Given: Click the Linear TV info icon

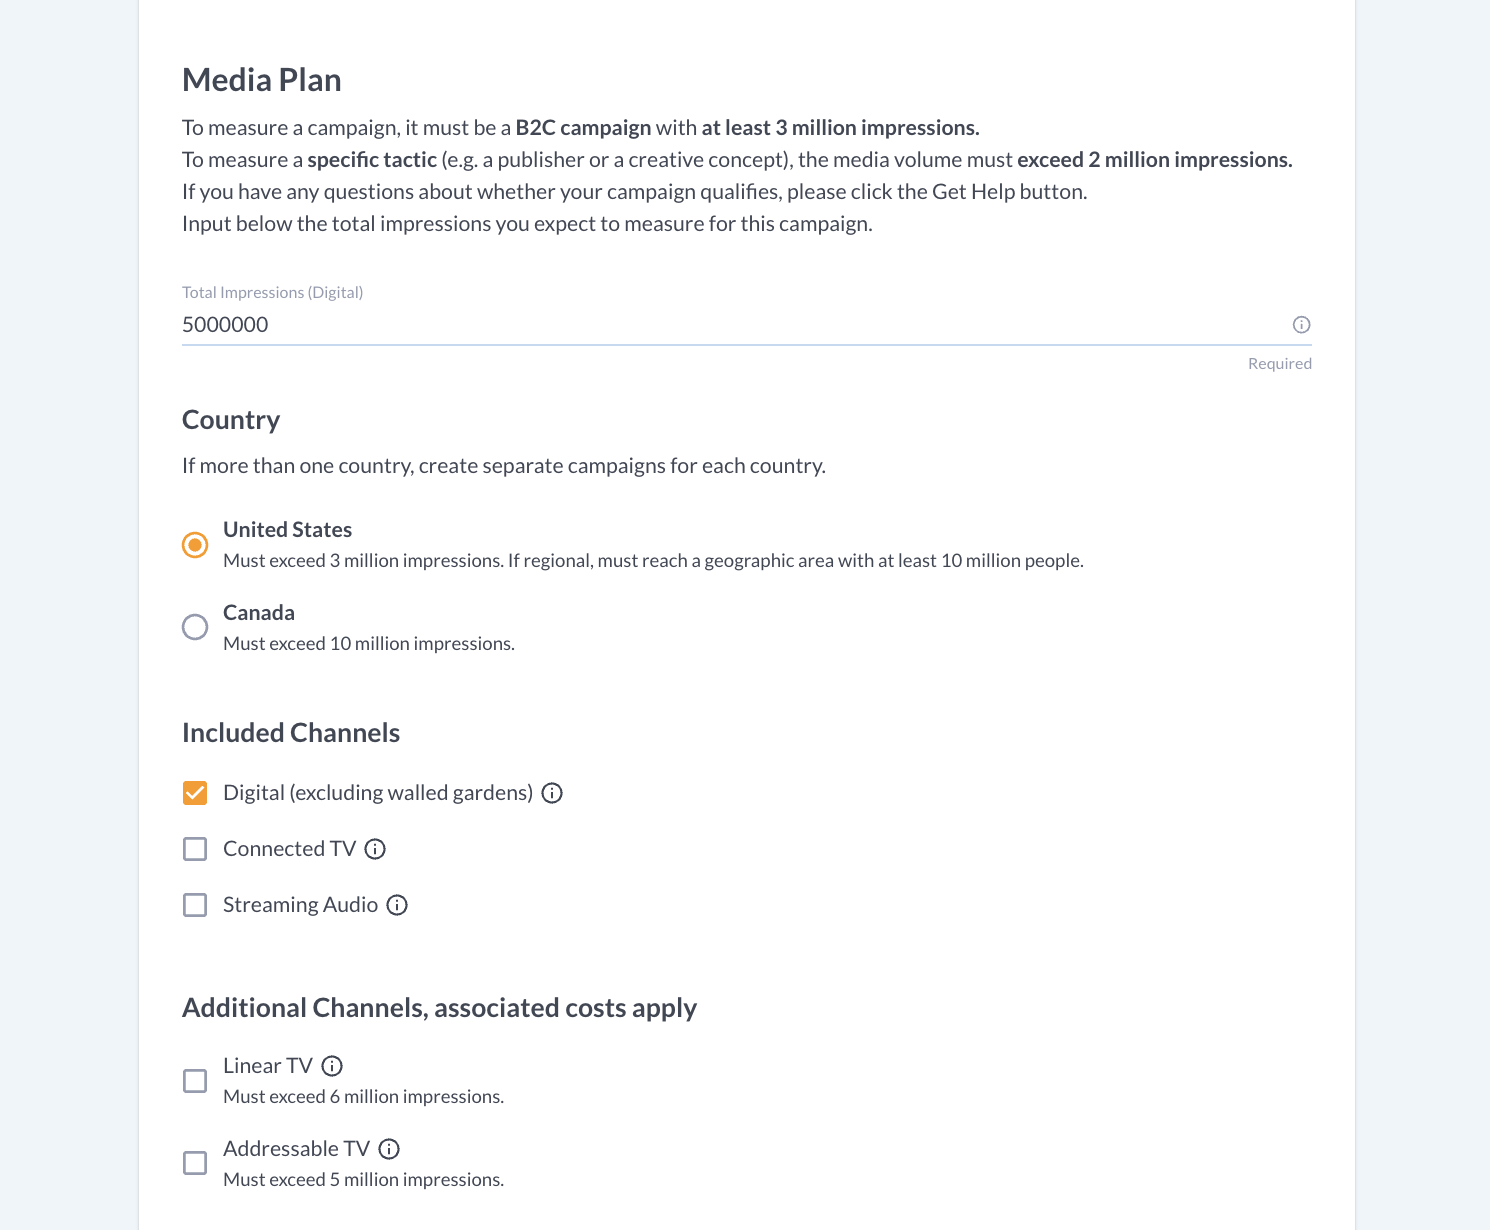Looking at the screenshot, I should coord(332,1066).
